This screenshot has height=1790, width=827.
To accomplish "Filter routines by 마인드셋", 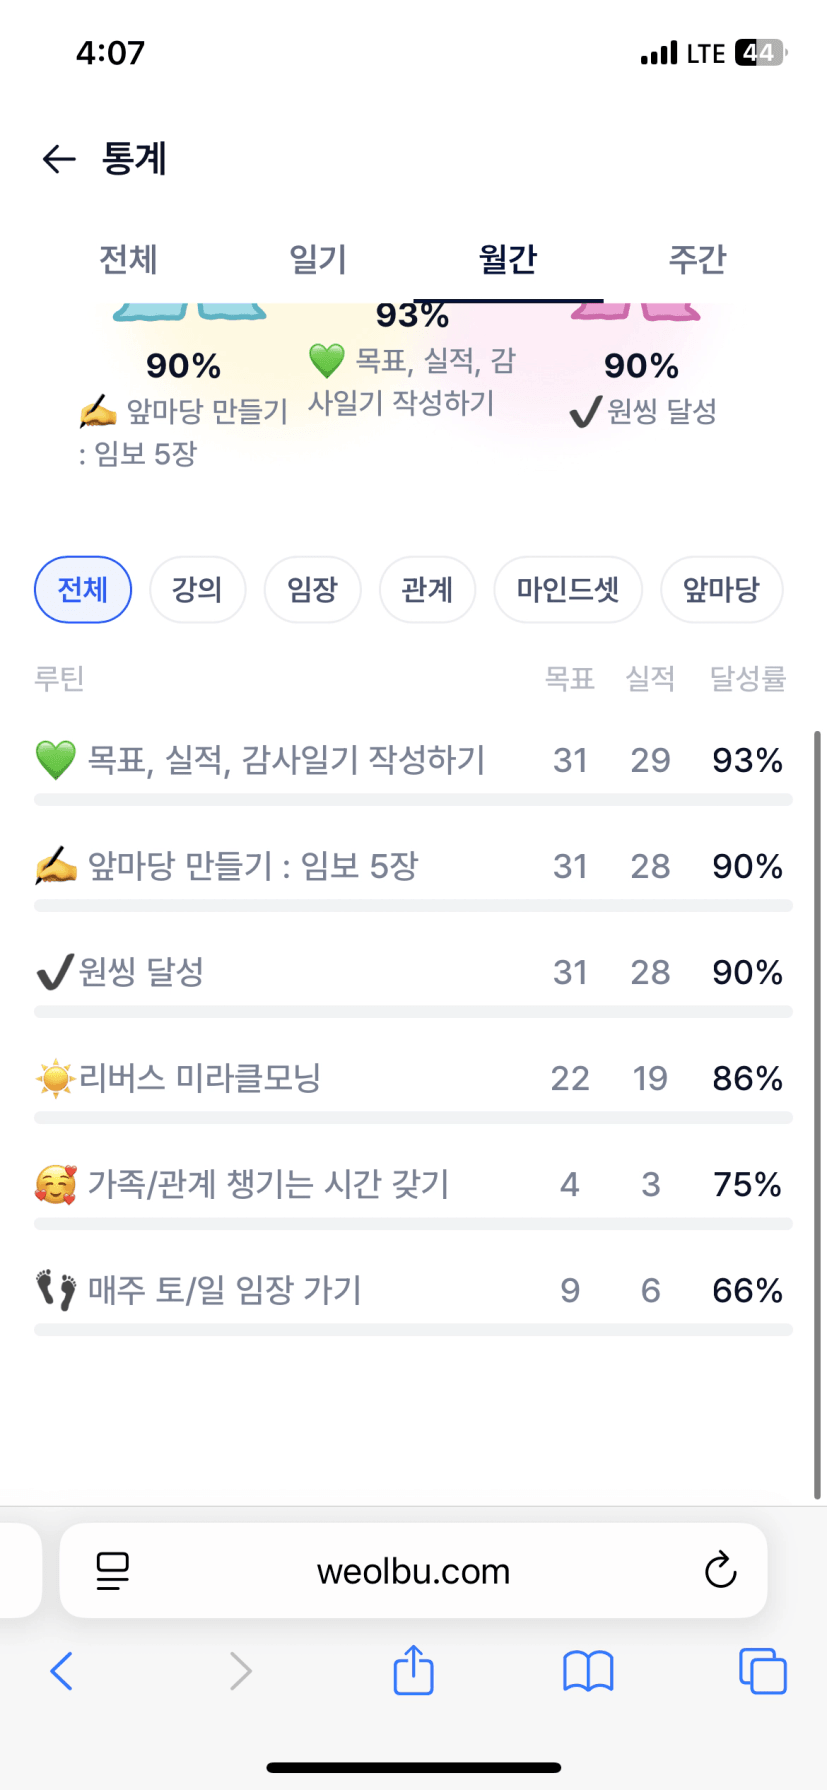I will (x=568, y=590).
